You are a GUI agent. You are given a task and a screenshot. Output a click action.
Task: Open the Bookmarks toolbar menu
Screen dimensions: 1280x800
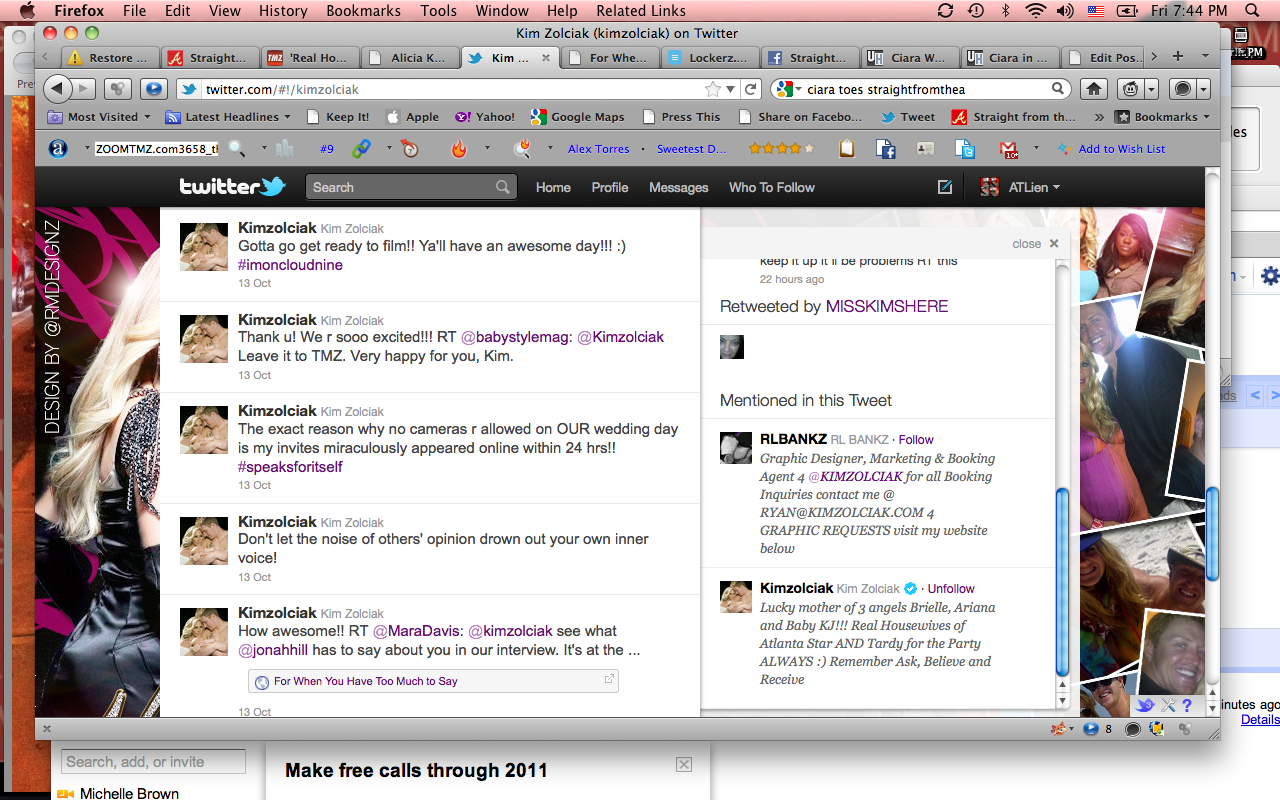(x=1162, y=117)
